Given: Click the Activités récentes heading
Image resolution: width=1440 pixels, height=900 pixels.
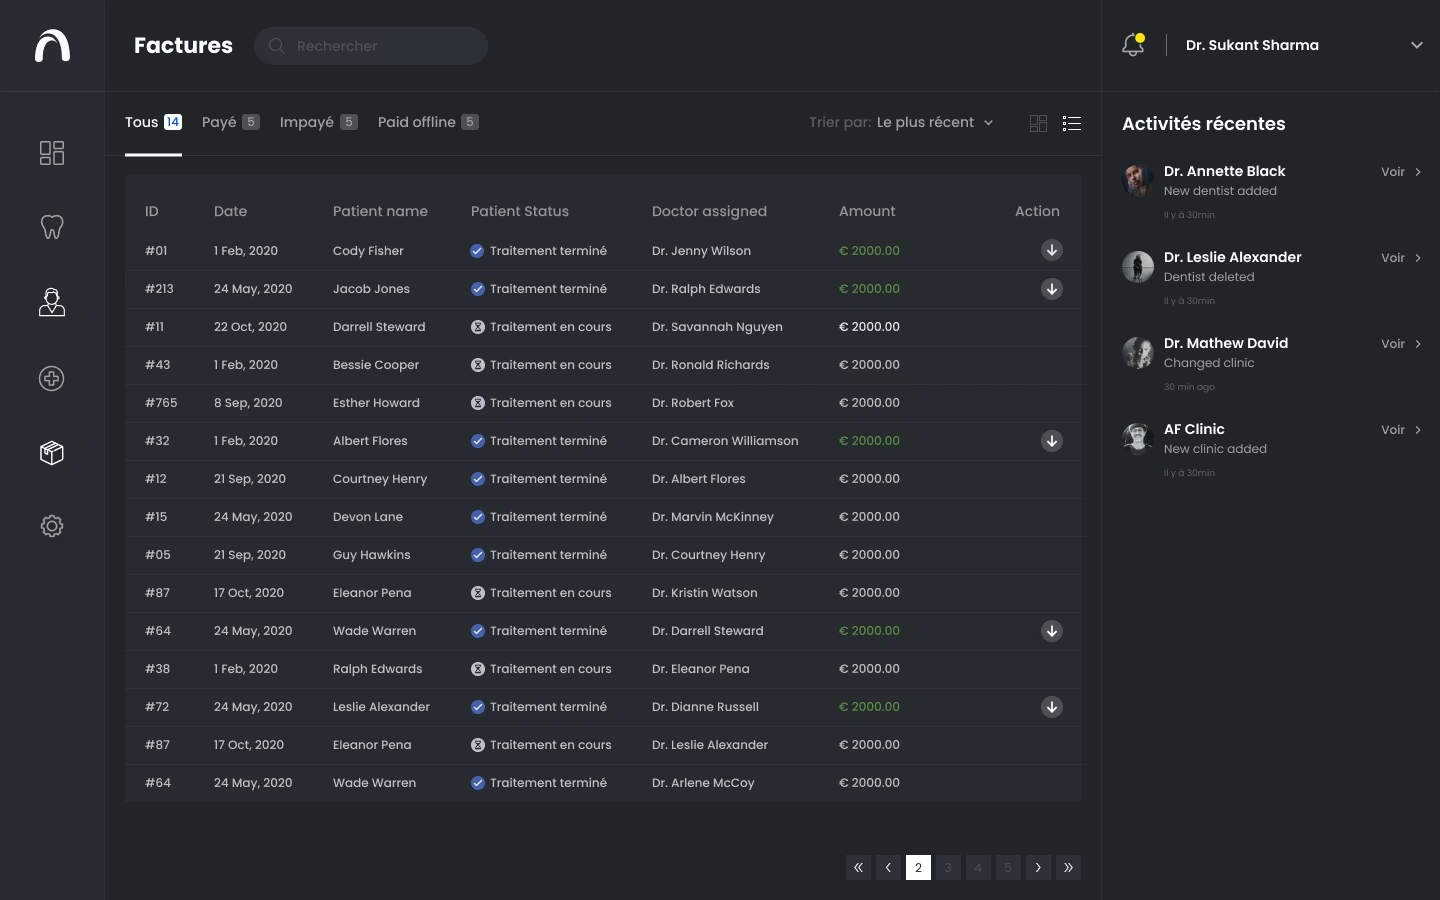Looking at the screenshot, I should point(1204,124).
